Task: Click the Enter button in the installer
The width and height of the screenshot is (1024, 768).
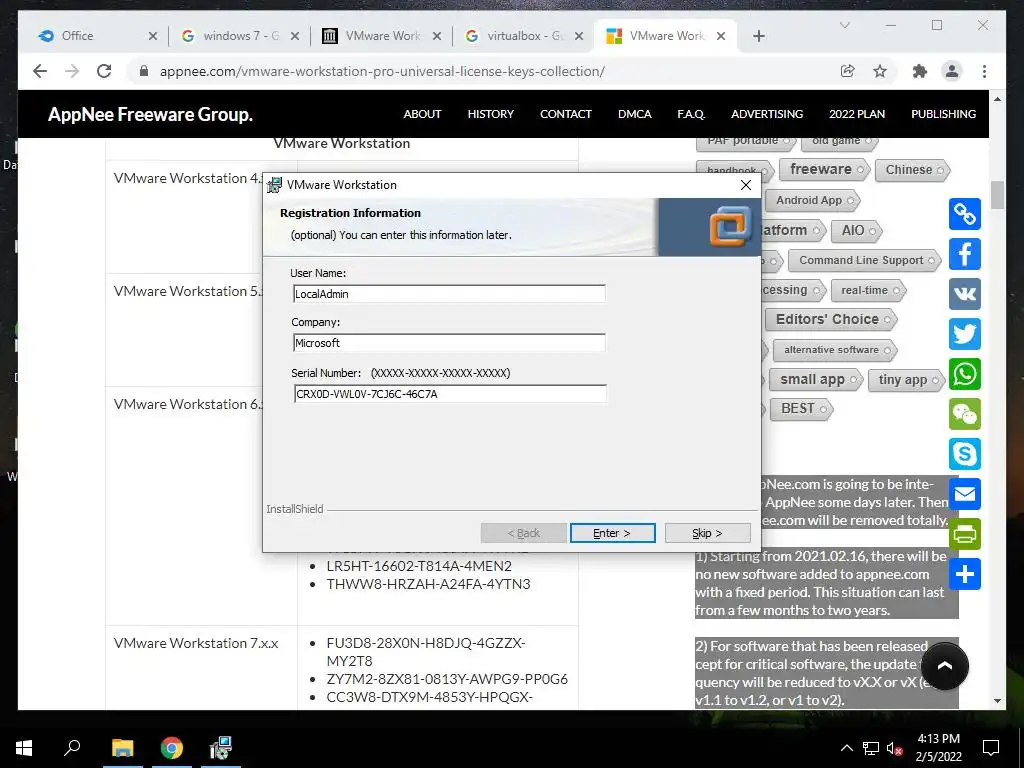Action: click(x=612, y=533)
